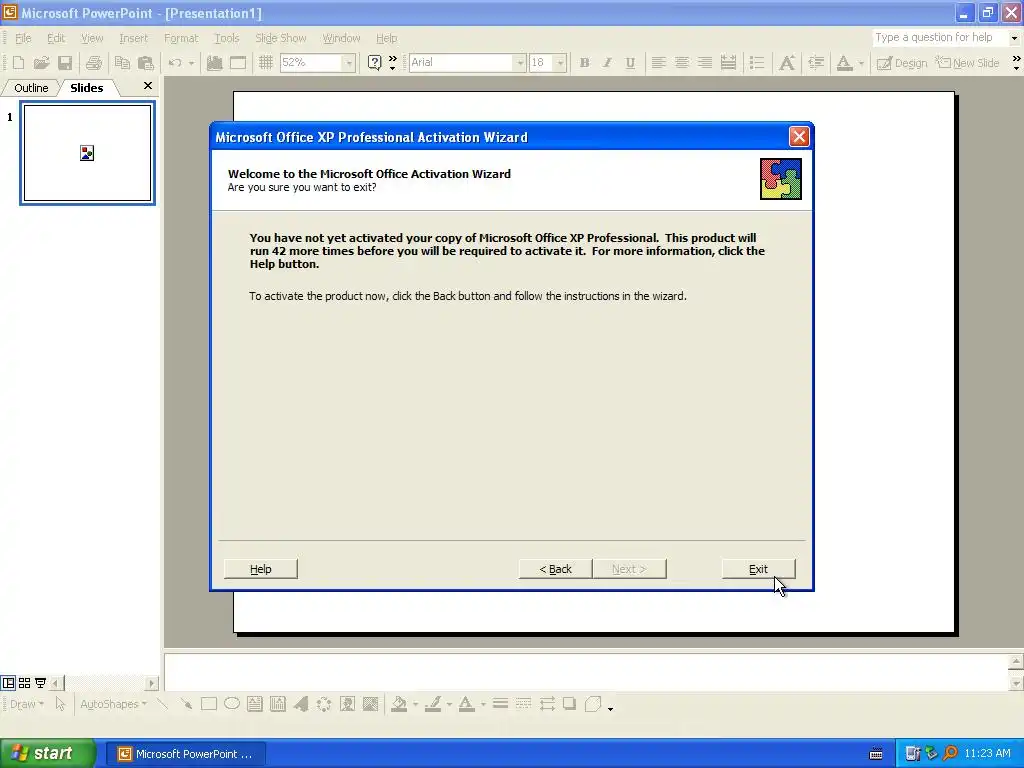Viewport: 1024px width, 768px height.
Task: Click the Dash Style icon
Action: [x=523, y=704]
